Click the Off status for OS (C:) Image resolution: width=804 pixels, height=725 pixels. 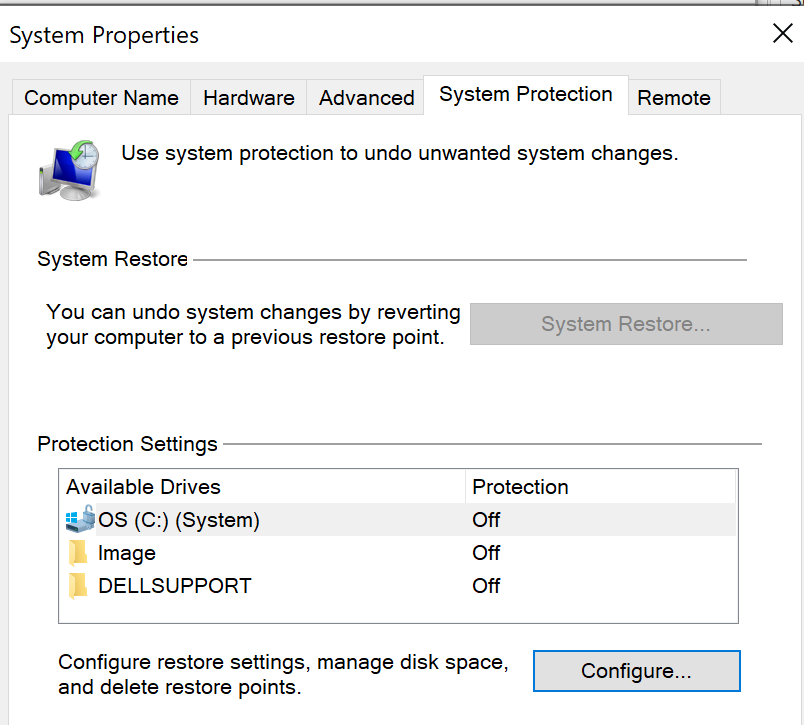[x=486, y=520]
